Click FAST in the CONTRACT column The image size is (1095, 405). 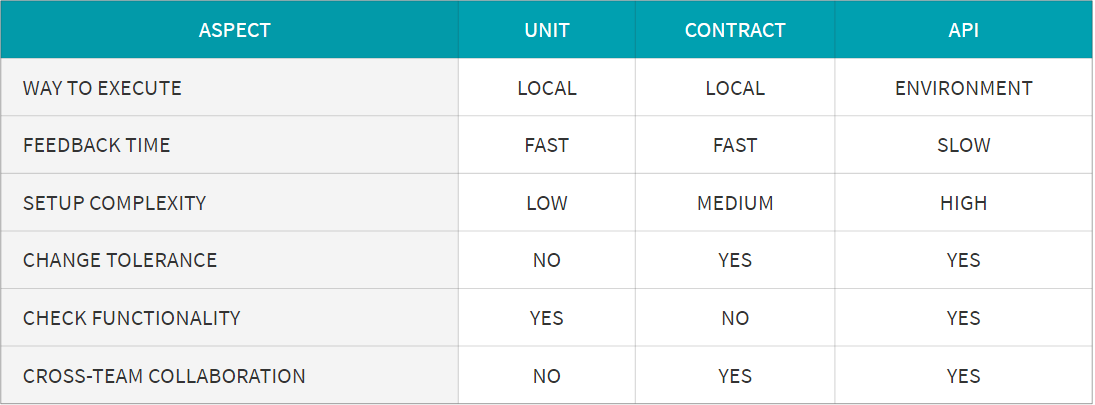(x=735, y=145)
